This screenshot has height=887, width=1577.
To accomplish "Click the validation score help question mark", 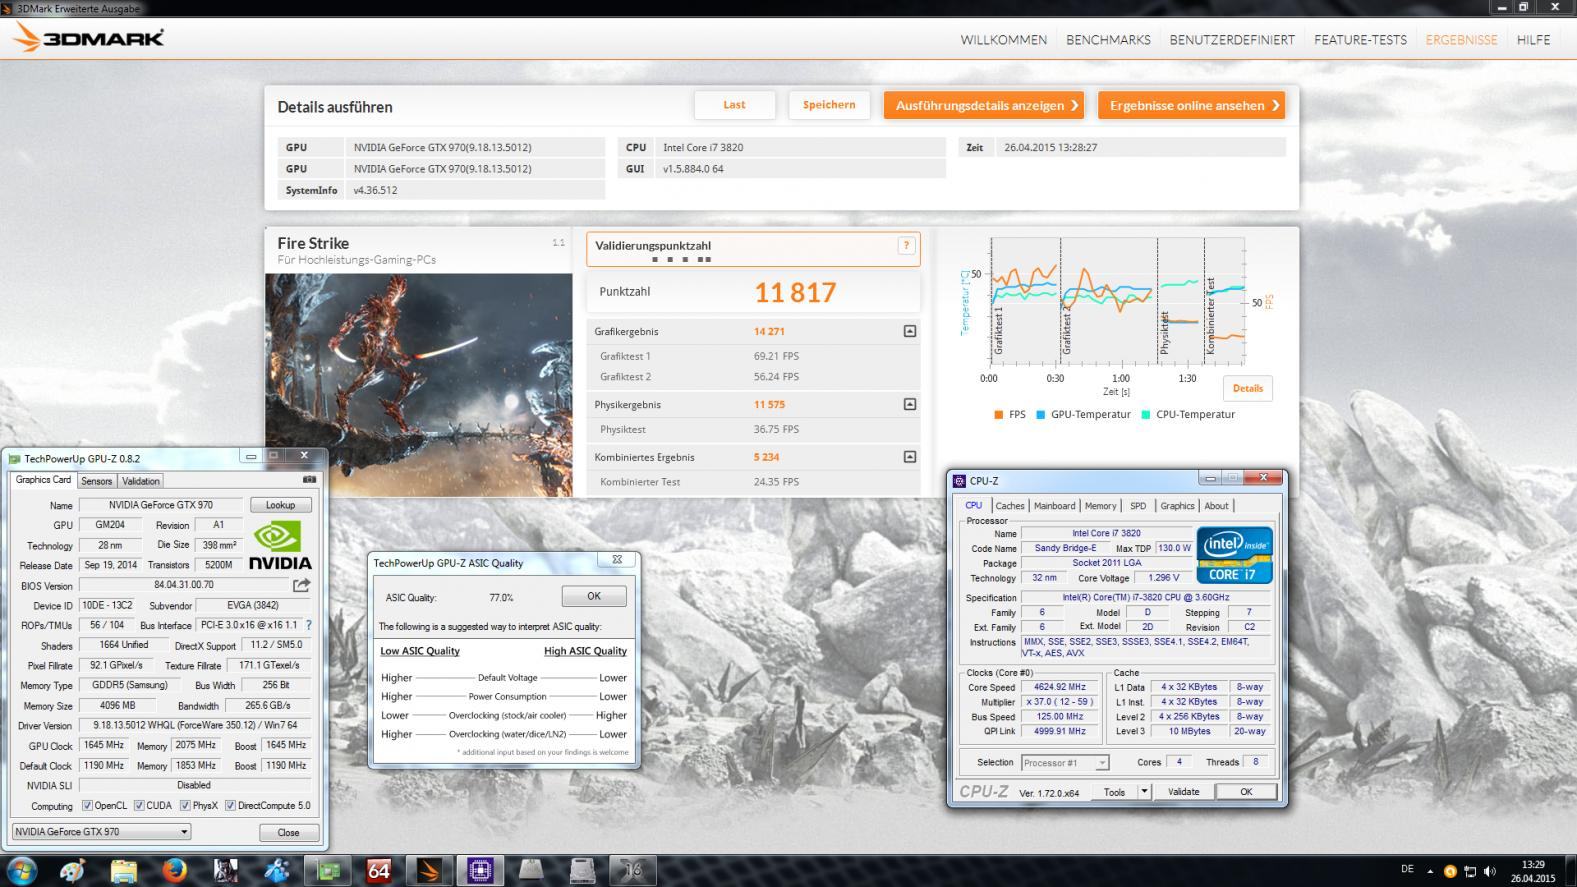I will pos(906,245).
